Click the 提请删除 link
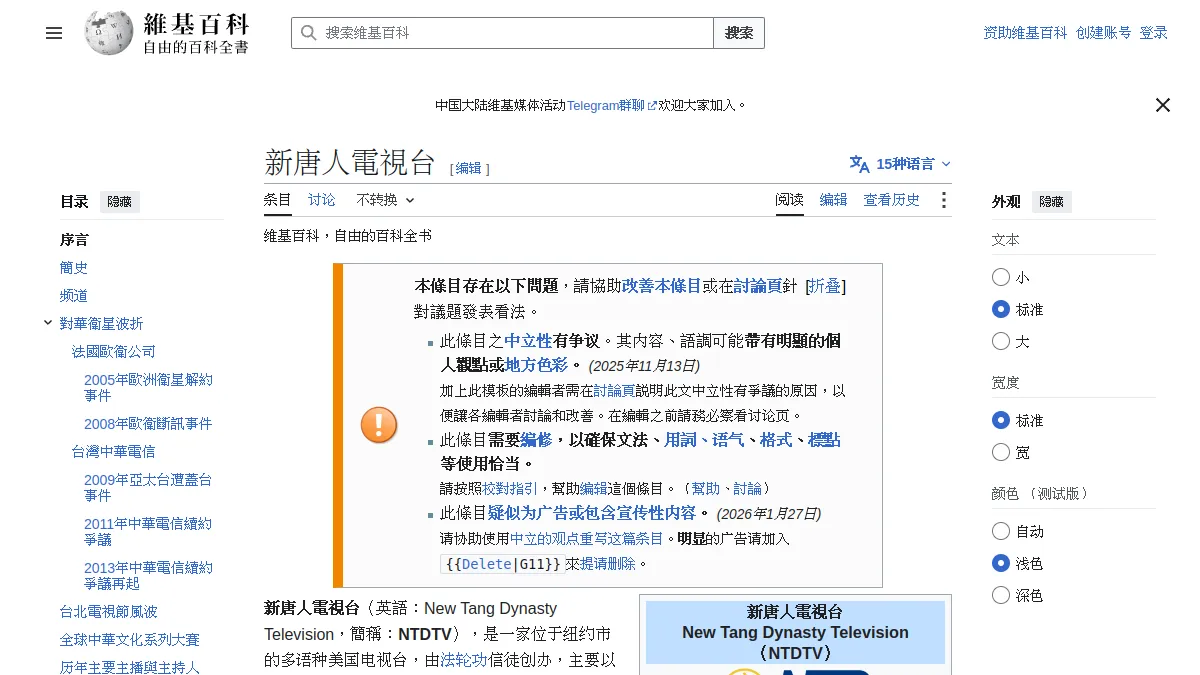Screen dimensions: 1200x675 point(608,564)
